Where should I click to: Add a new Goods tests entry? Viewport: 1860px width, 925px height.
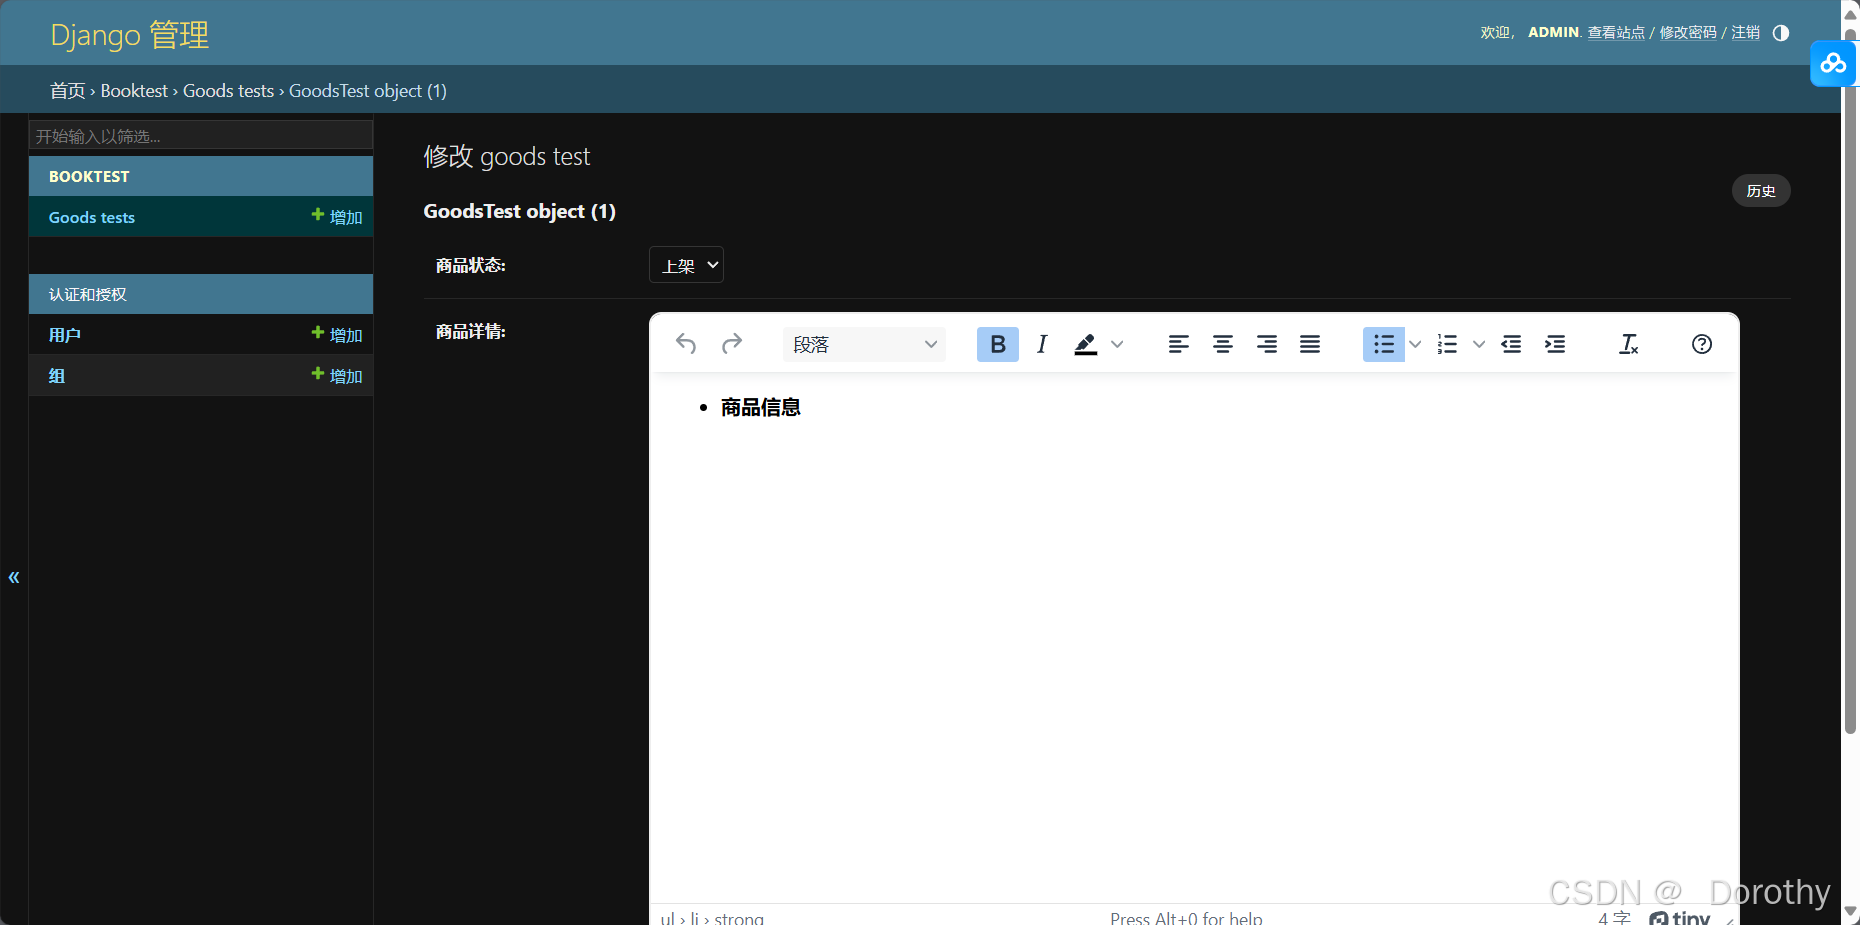[337, 217]
